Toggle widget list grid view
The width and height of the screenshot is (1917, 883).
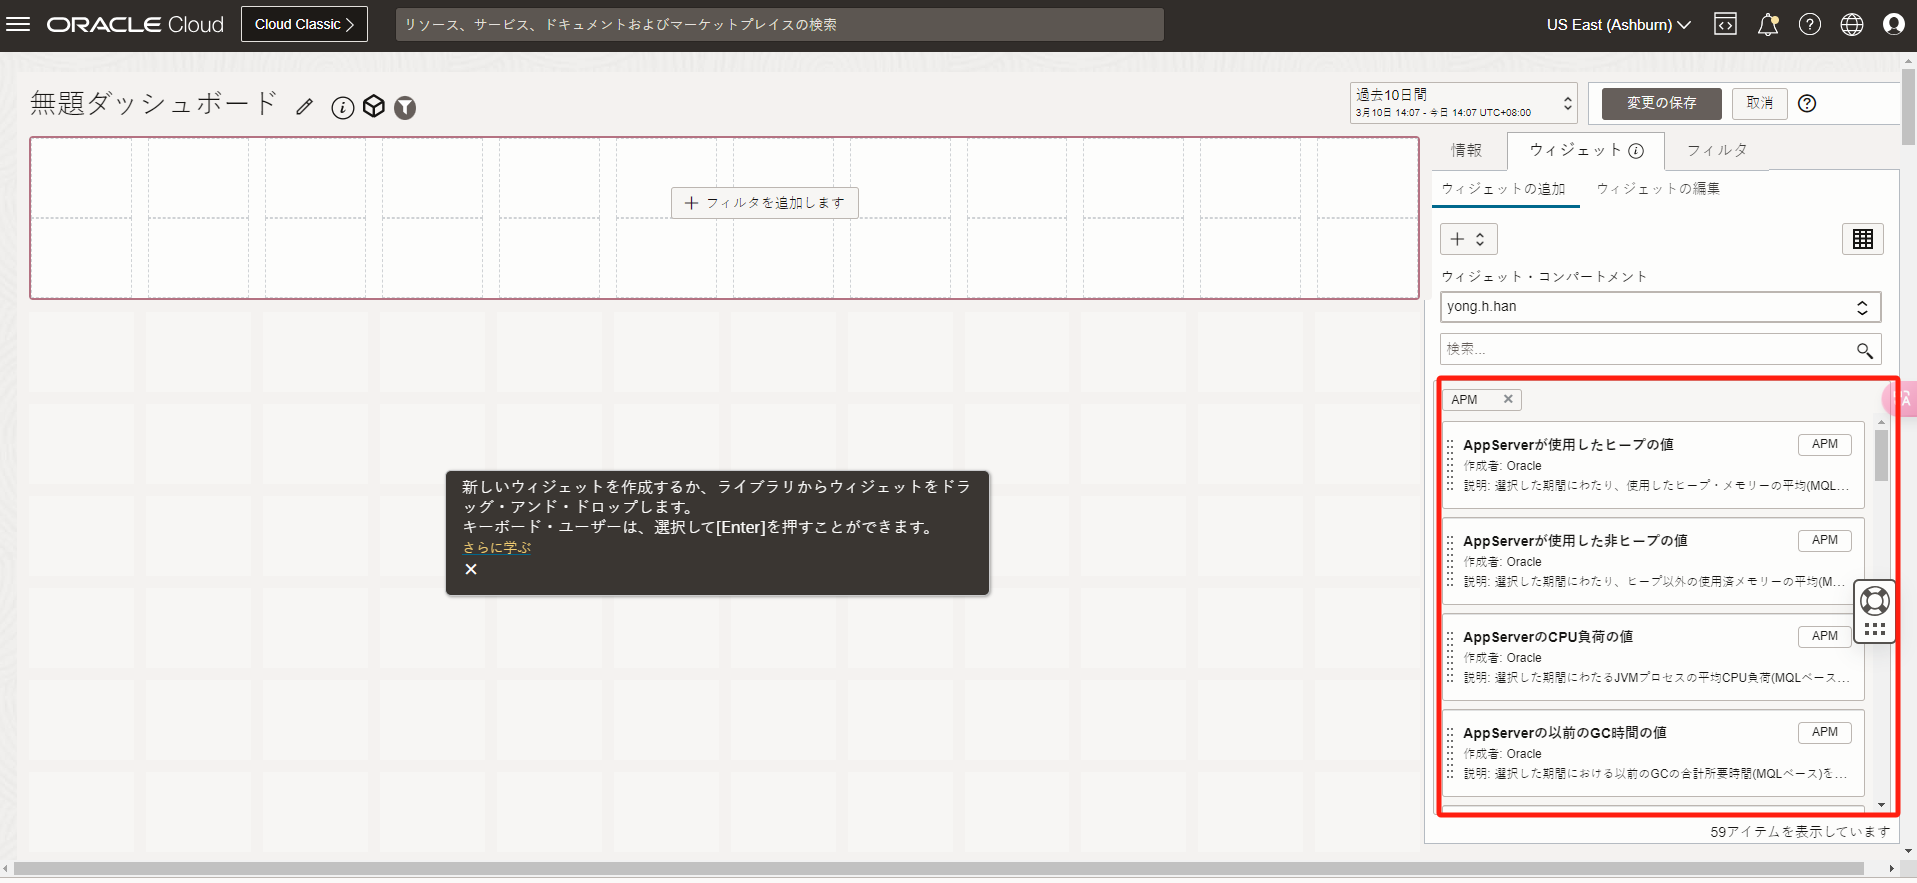pyautogui.click(x=1862, y=239)
